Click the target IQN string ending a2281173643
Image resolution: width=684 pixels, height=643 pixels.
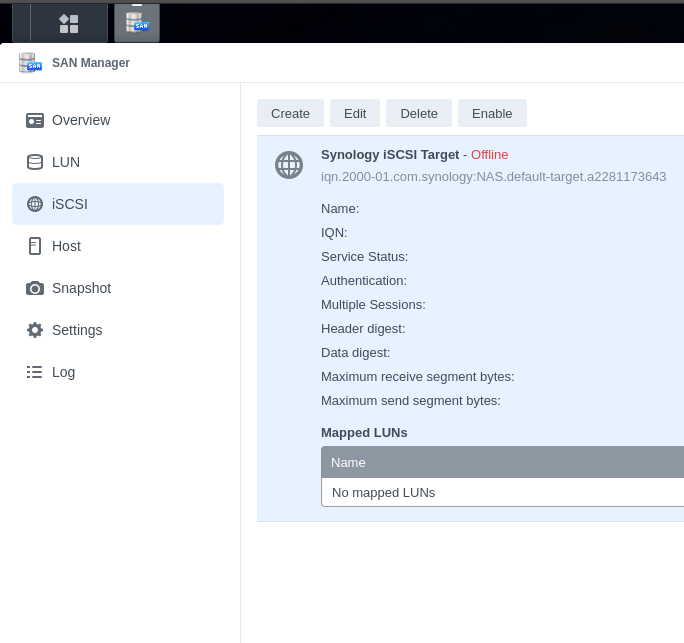click(493, 177)
